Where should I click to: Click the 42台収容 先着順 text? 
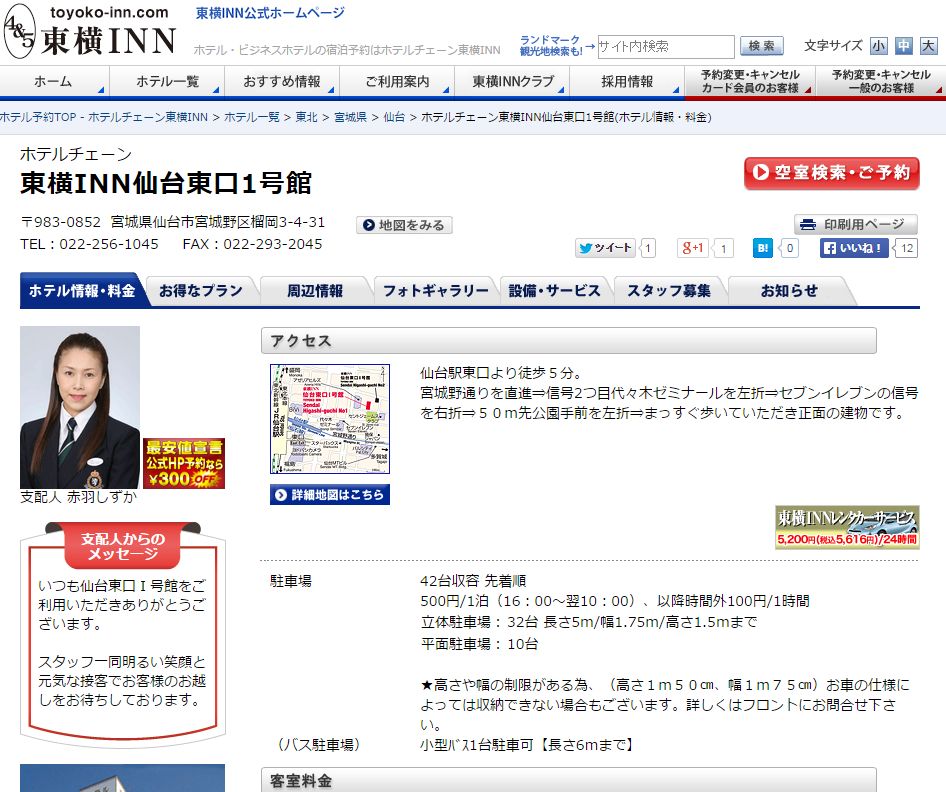473,581
